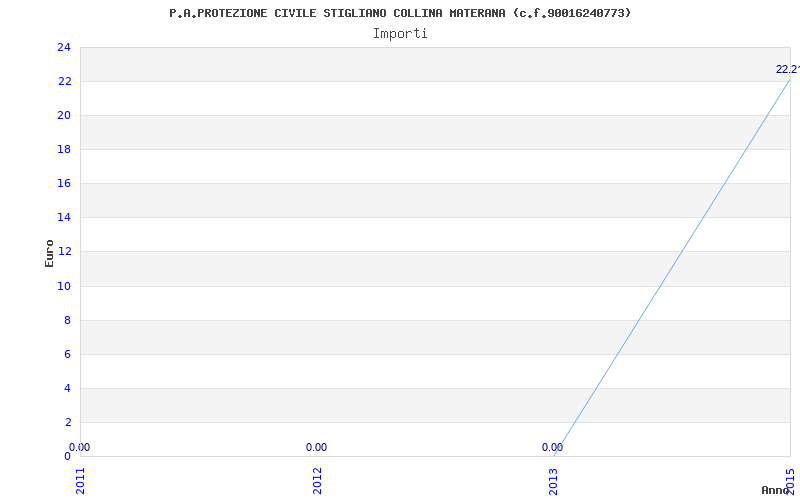Click the y-axis tick value 14

64,218
